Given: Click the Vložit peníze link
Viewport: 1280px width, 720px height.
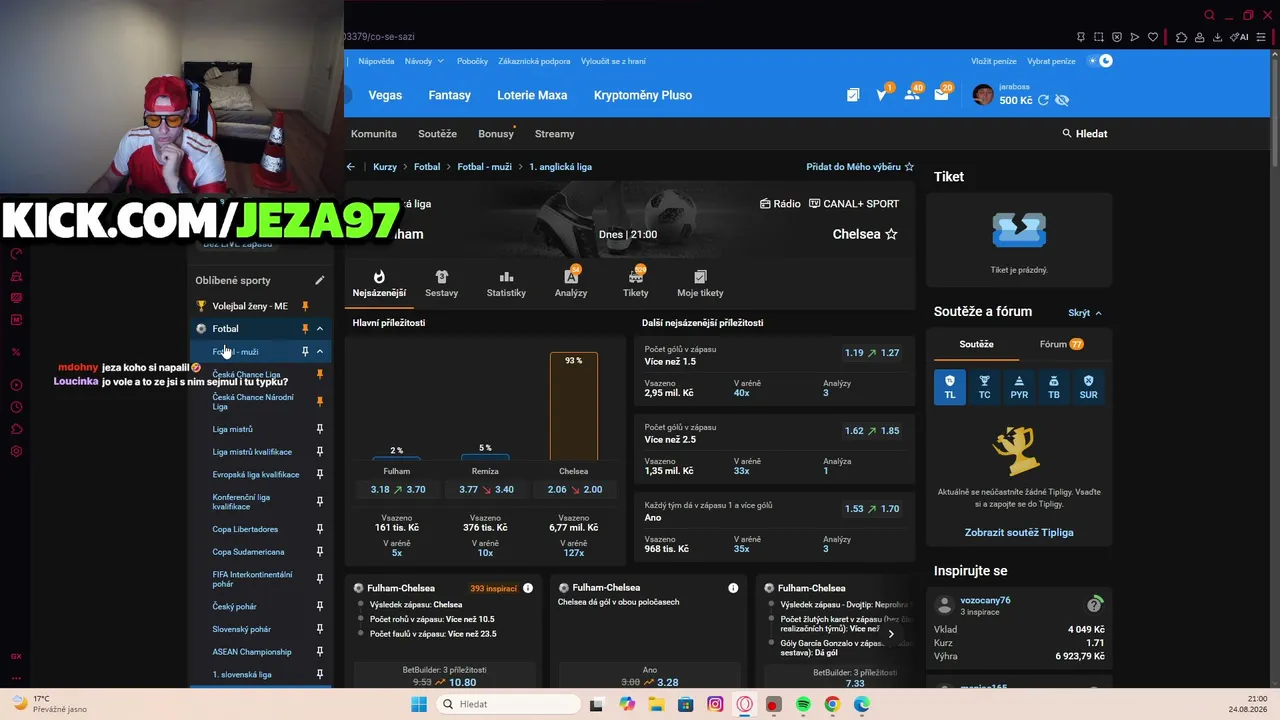Looking at the screenshot, I should [992, 61].
